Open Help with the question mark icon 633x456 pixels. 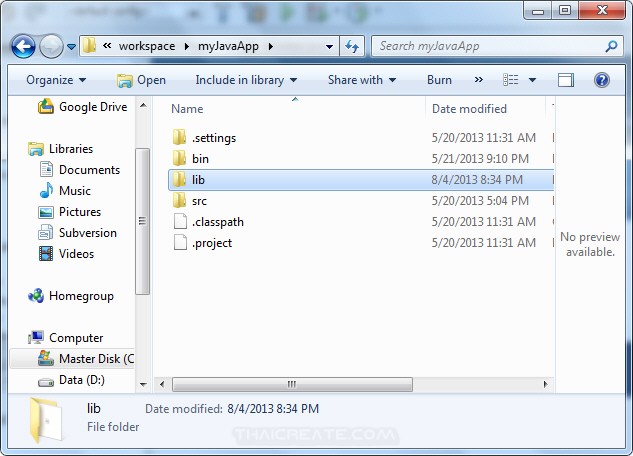click(602, 80)
